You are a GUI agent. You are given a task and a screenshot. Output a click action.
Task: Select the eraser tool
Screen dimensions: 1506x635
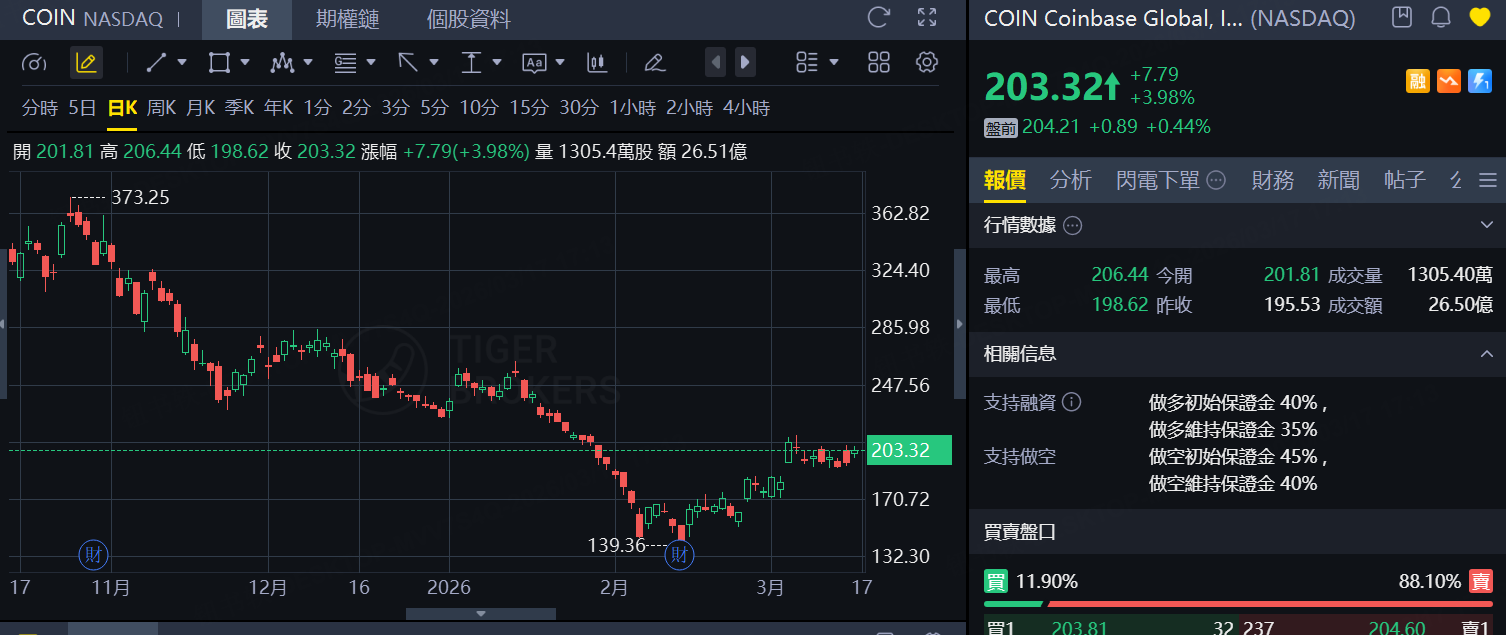tap(654, 63)
